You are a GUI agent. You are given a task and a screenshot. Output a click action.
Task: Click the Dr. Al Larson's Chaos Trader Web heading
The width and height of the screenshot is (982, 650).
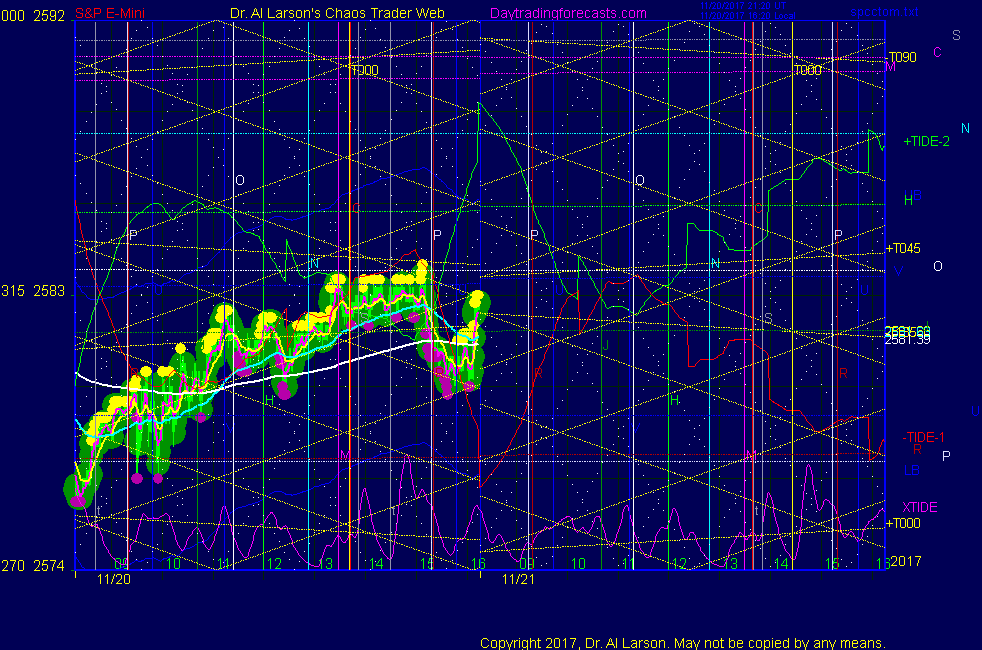pos(337,13)
